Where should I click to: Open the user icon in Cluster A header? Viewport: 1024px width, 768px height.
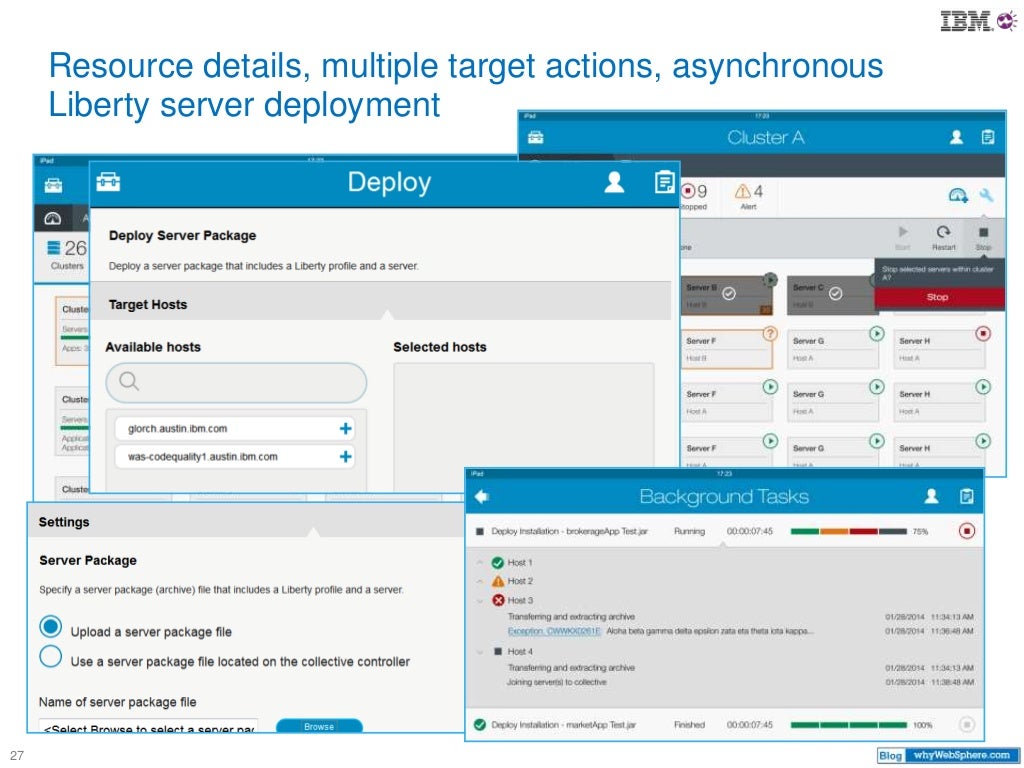pos(956,137)
